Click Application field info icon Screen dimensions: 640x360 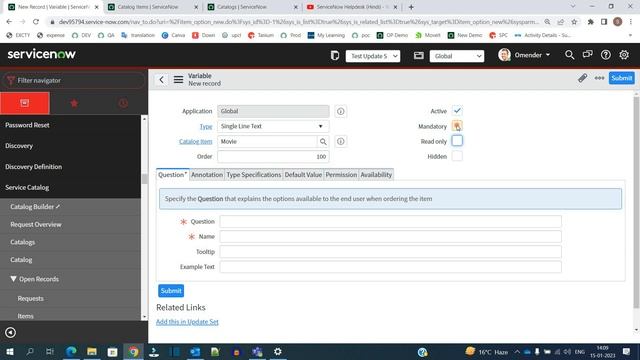click(x=340, y=111)
